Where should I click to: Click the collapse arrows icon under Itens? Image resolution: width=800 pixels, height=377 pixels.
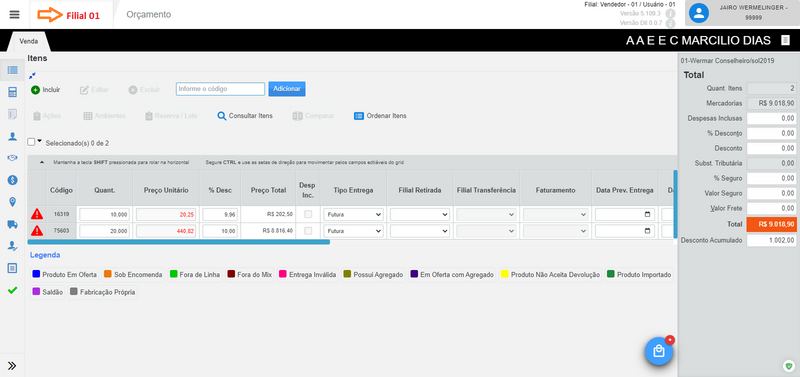pos(32,76)
